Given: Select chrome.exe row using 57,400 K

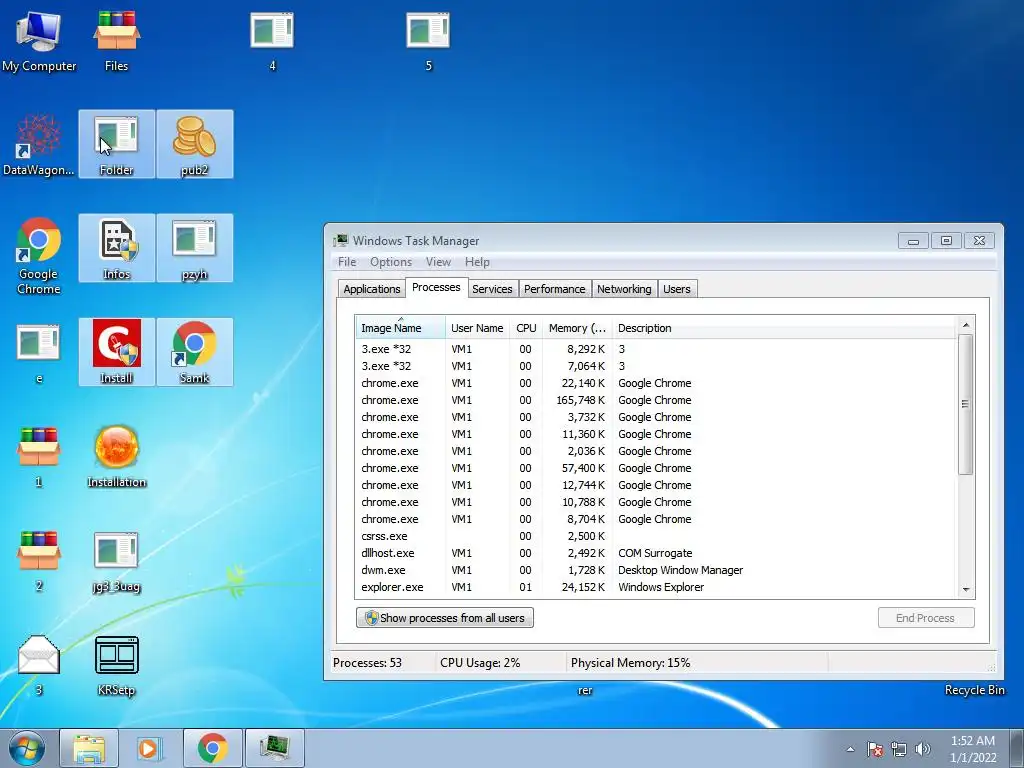Looking at the screenshot, I should coord(656,468).
